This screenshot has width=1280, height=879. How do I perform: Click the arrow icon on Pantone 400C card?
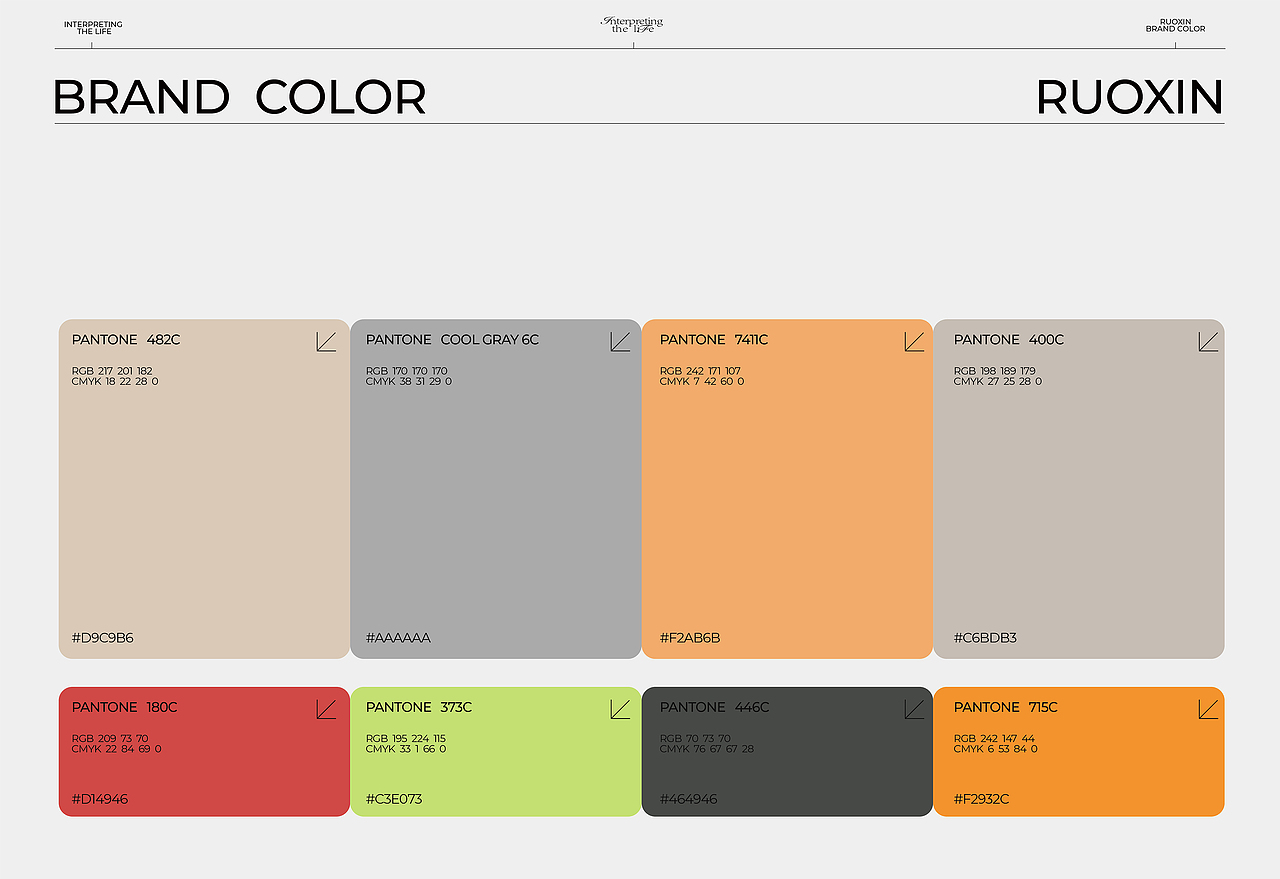tap(1208, 342)
